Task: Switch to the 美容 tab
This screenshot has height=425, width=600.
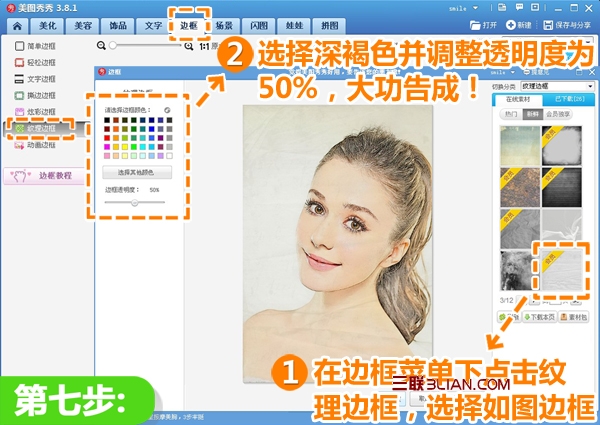Action: [83, 26]
